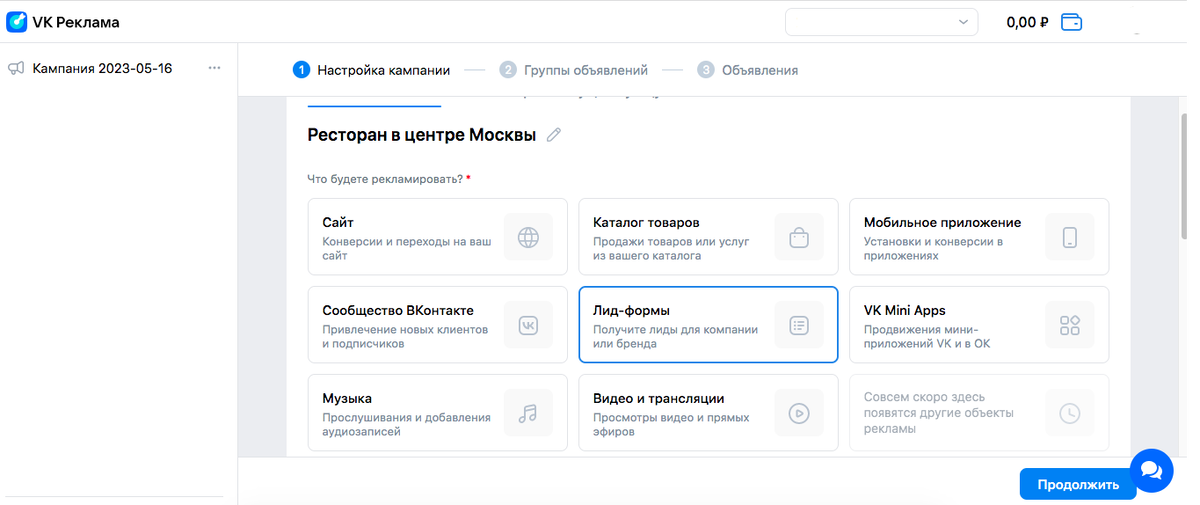Select the Видео и трансляции option
The width and height of the screenshot is (1200, 505).
pos(708,413)
